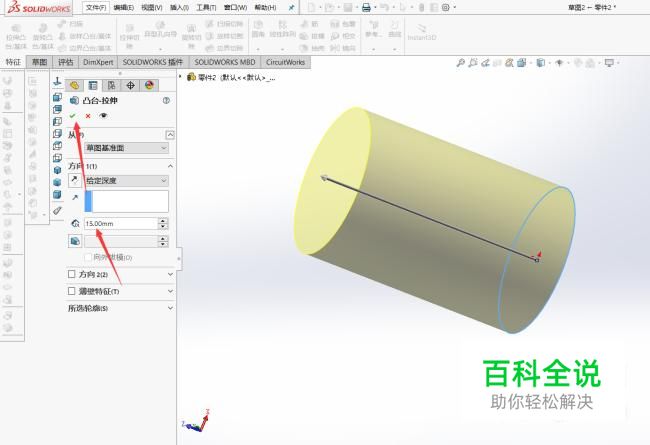
Task: Open View Settings monitor icon
Action: [609, 63]
